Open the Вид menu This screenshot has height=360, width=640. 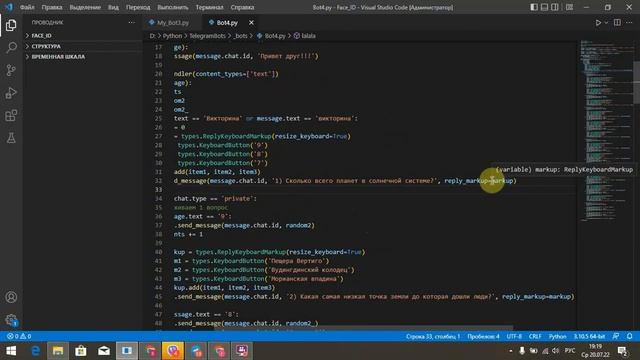tap(113, 7)
